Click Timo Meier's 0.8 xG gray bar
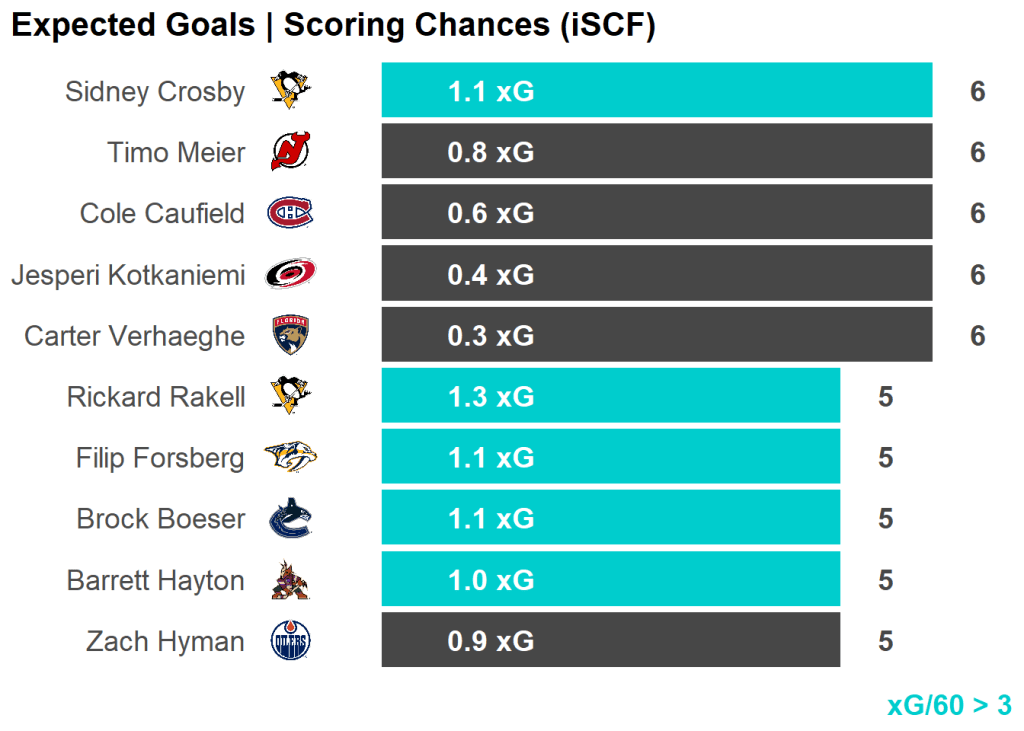1024x731 pixels. coord(656,152)
